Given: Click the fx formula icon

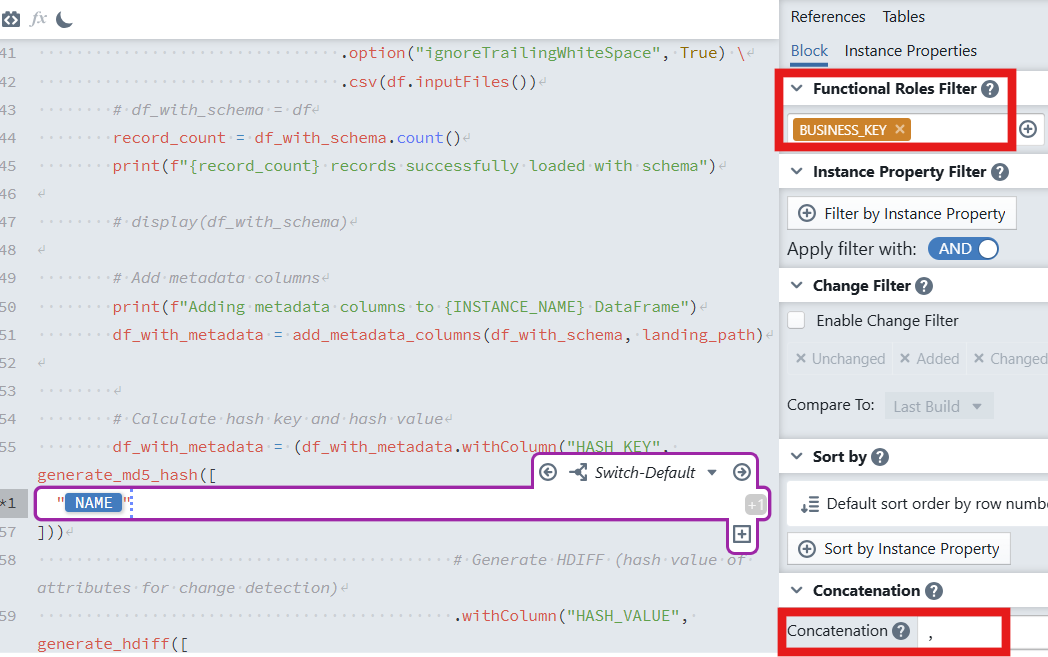Looking at the screenshot, I should click(x=39, y=19).
